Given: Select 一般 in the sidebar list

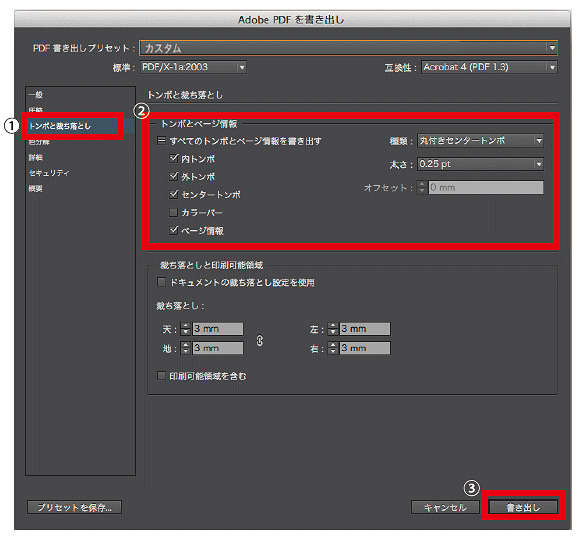Looking at the screenshot, I should tap(36, 95).
